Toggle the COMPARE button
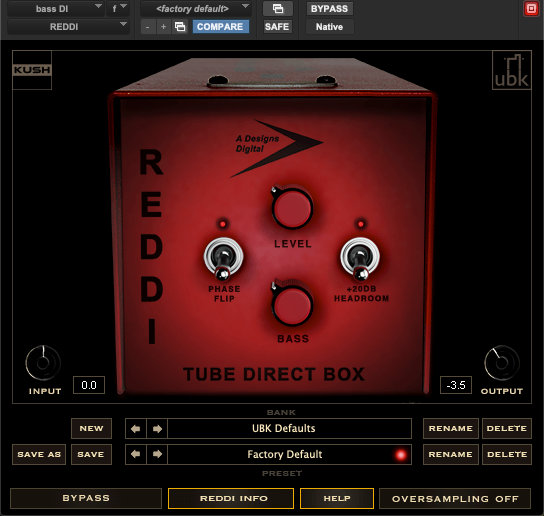544x516 pixels. point(221,27)
